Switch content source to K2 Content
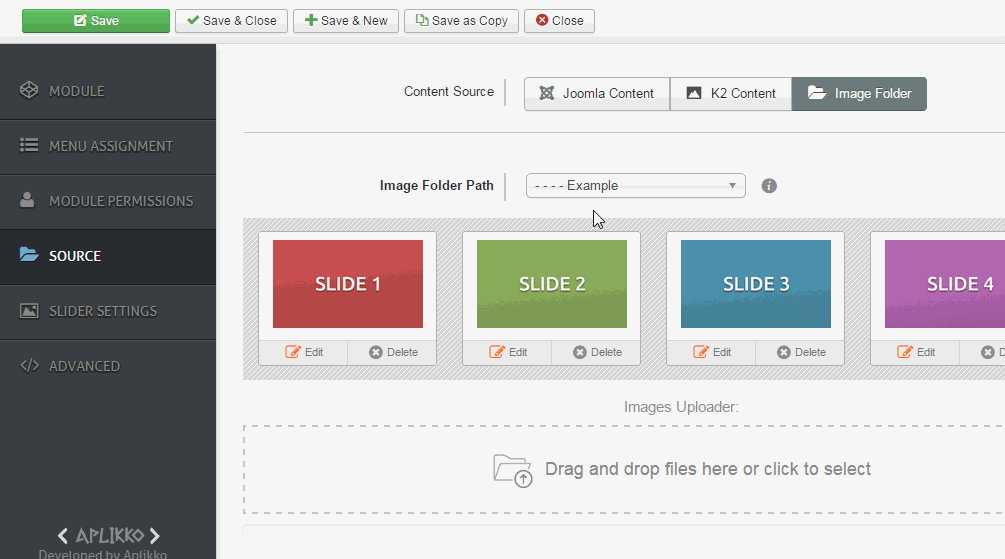This screenshot has width=1005, height=559. [x=730, y=94]
